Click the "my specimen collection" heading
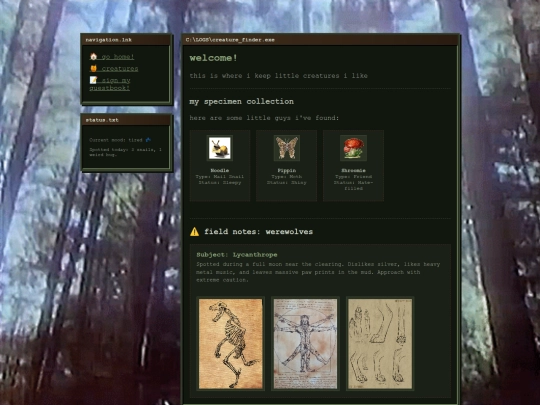 coord(241,102)
